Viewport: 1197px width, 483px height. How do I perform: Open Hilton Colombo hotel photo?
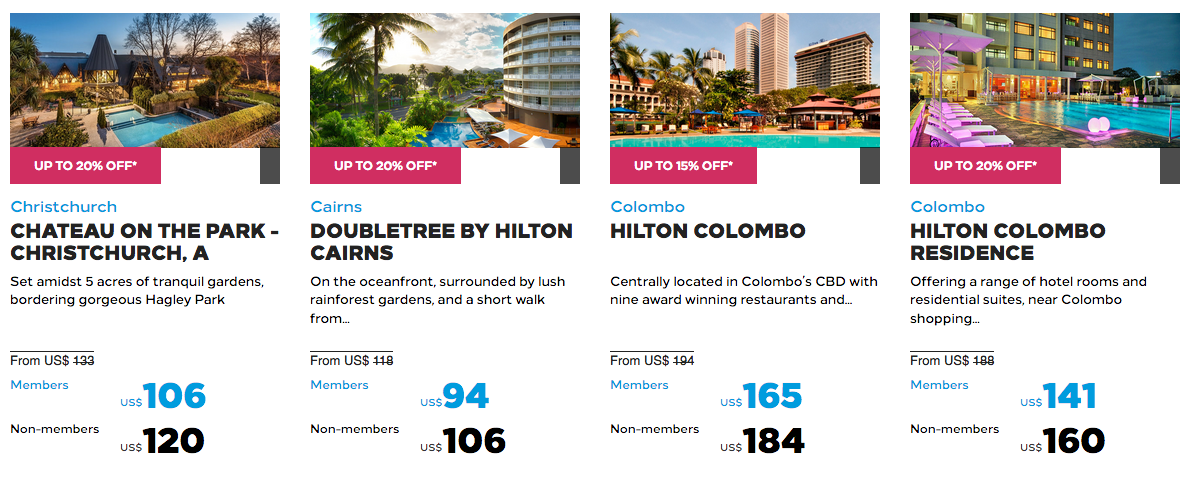[745, 80]
